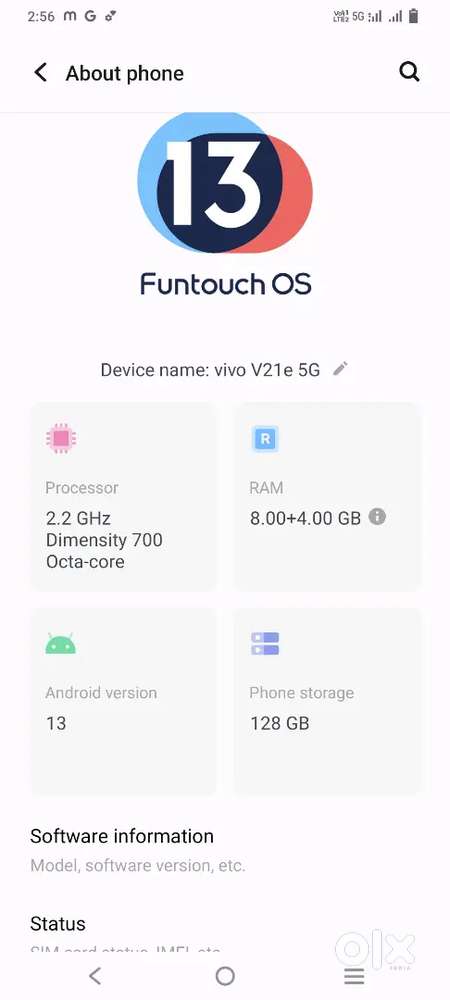Tap the Device name vivo V21e 5G text
This screenshot has width=450, height=1000.
210,369
